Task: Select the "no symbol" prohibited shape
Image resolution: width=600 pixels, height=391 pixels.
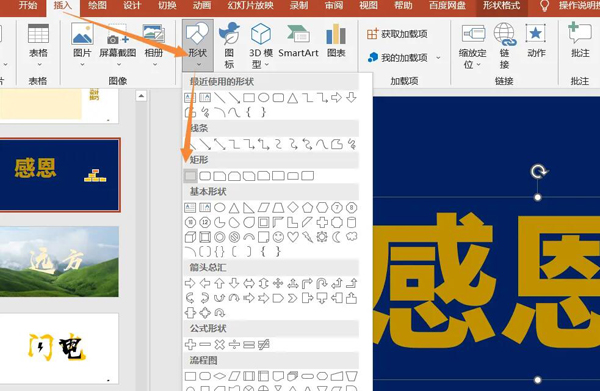Action: [x=234, y=237]
